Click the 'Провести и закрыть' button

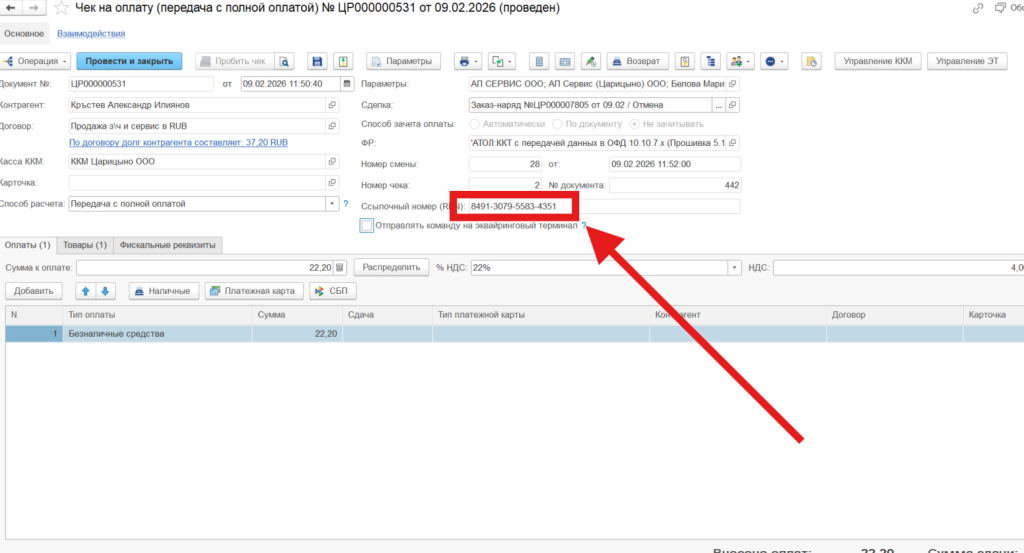129,61
